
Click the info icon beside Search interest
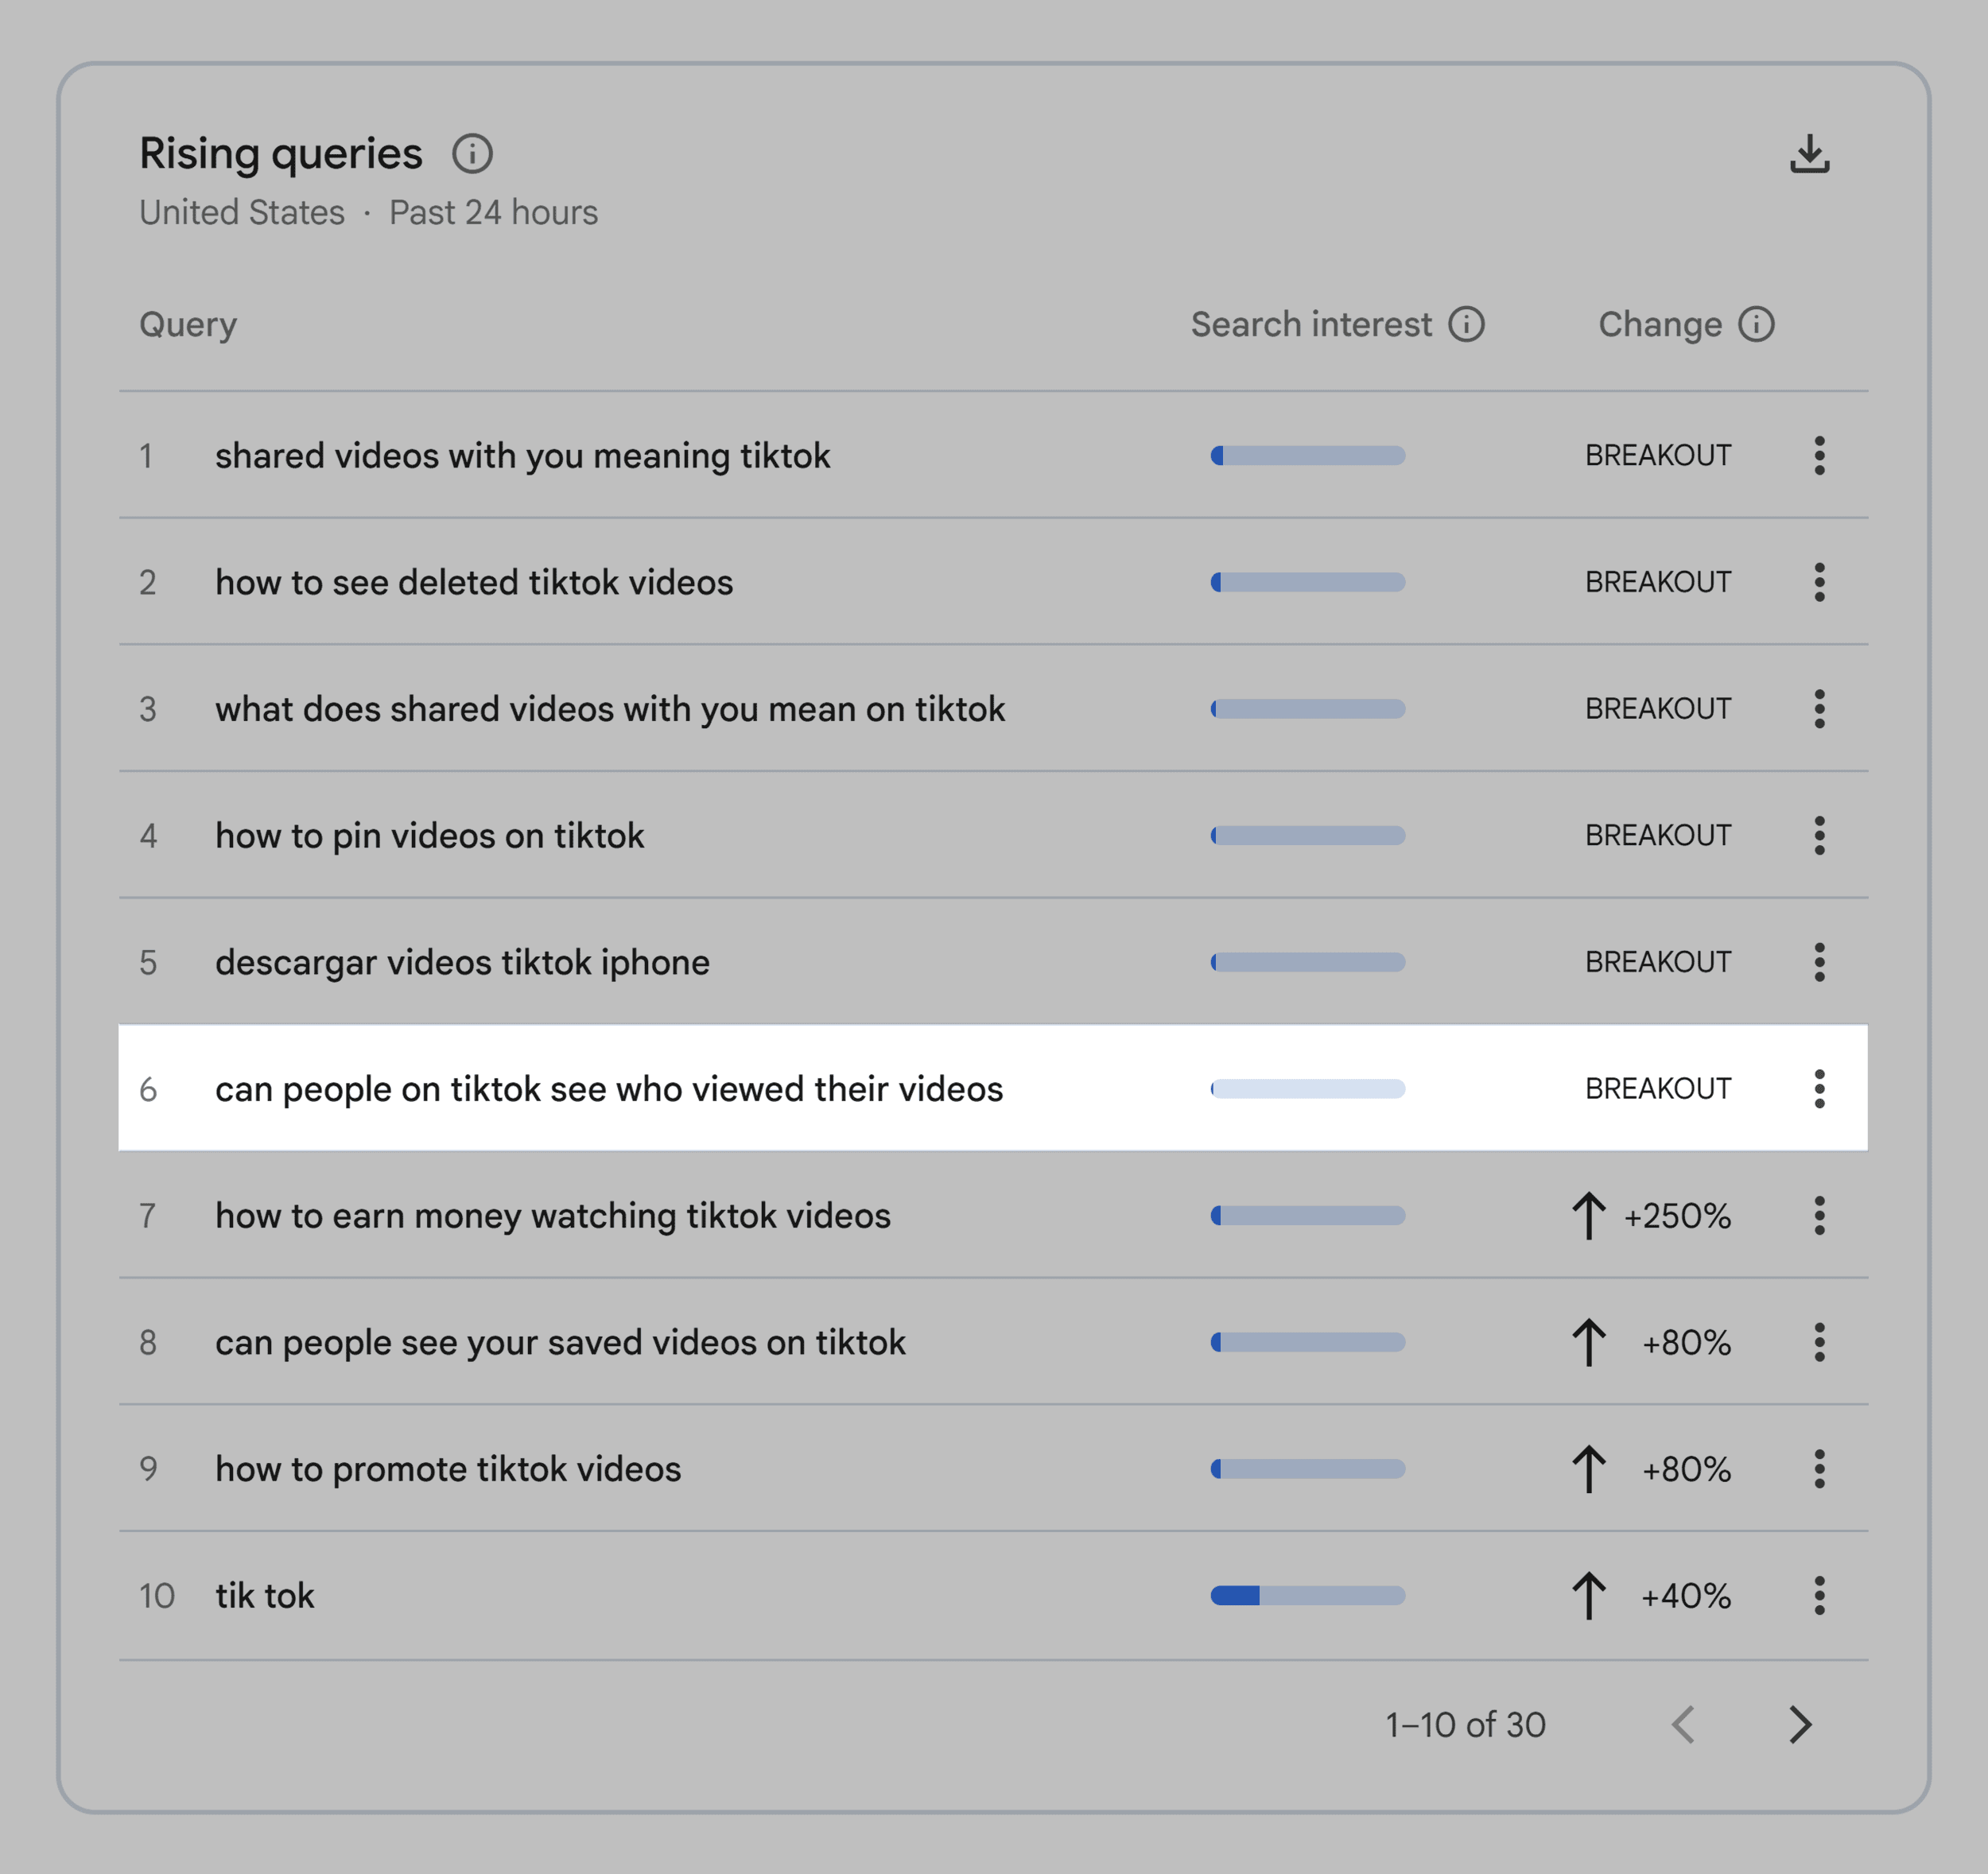(x=1466, y=324)
